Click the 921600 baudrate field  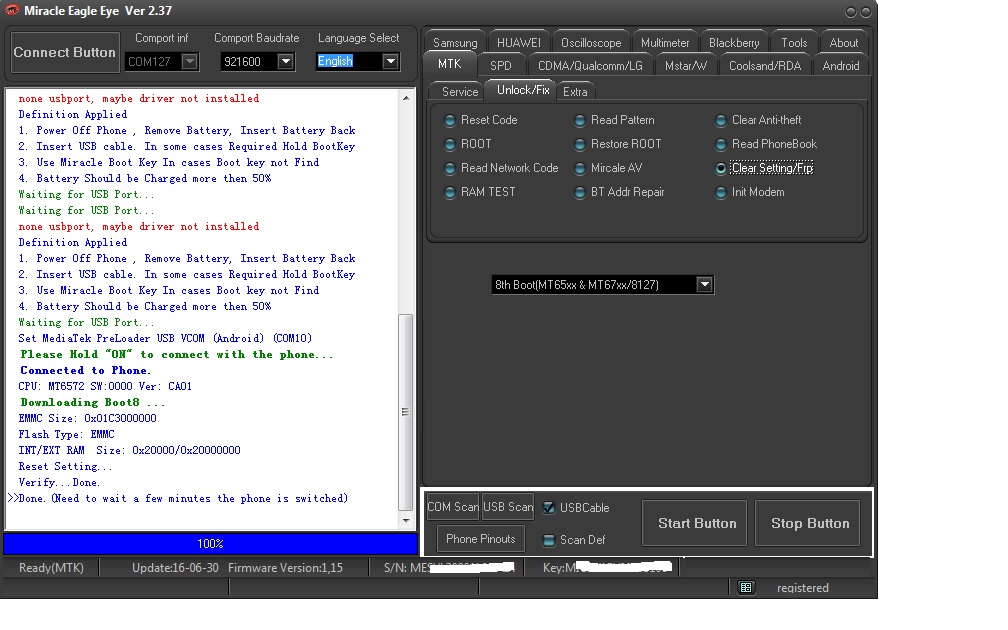coord(249,62)
